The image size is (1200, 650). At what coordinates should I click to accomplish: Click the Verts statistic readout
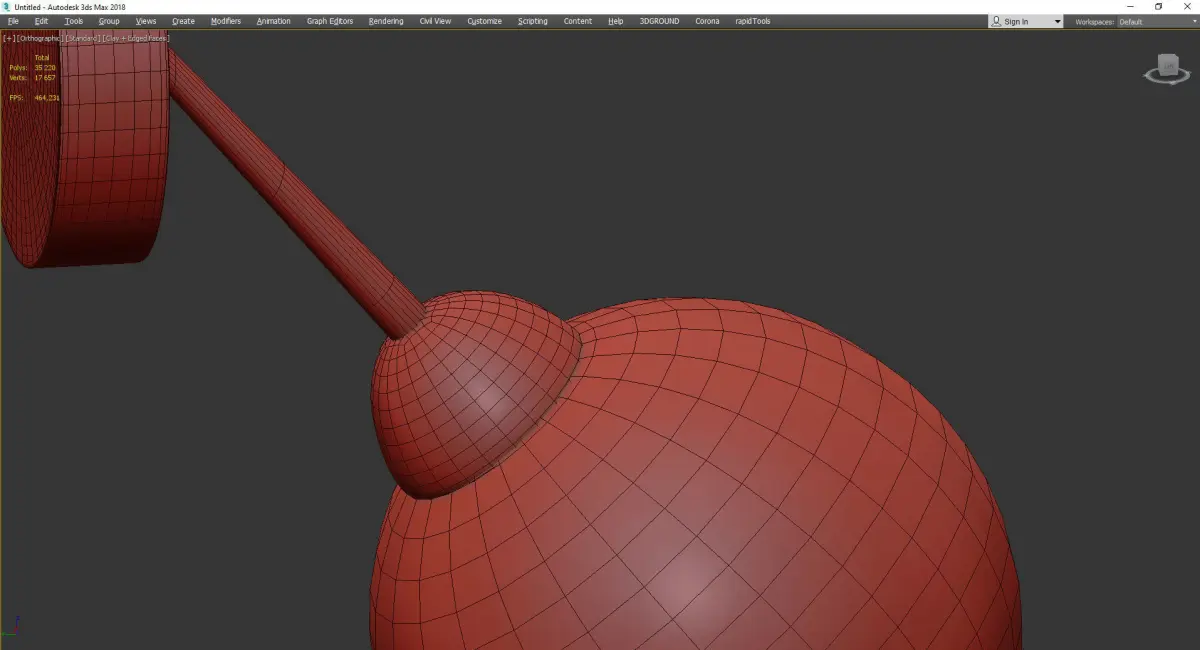click(32, 77)
